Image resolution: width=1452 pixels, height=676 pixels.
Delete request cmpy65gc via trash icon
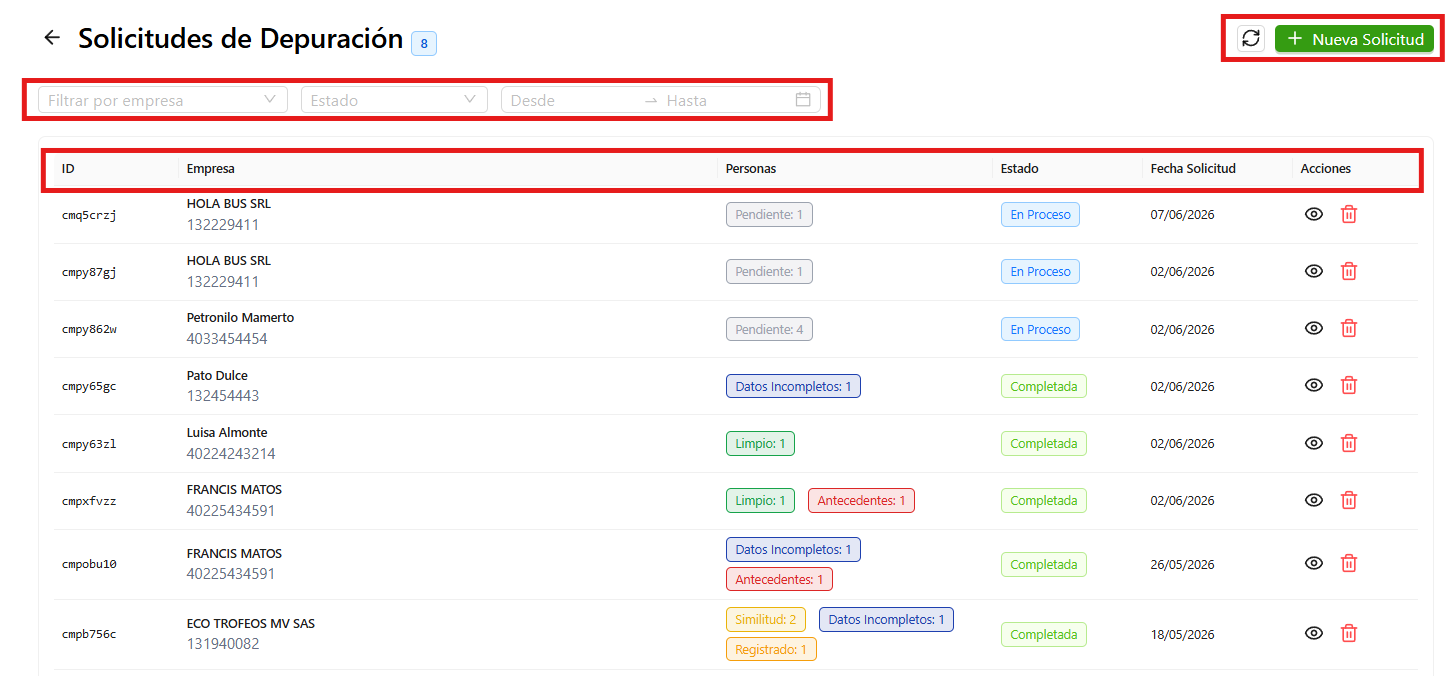point(1348,386)
